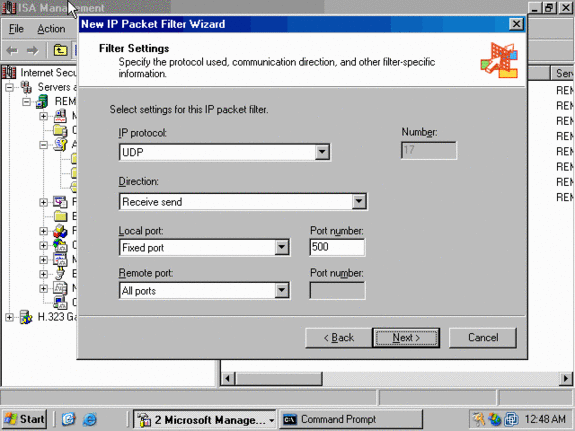Select the Bandwidth Rules folder icon
575x431 pixels.
coord(61,216)
